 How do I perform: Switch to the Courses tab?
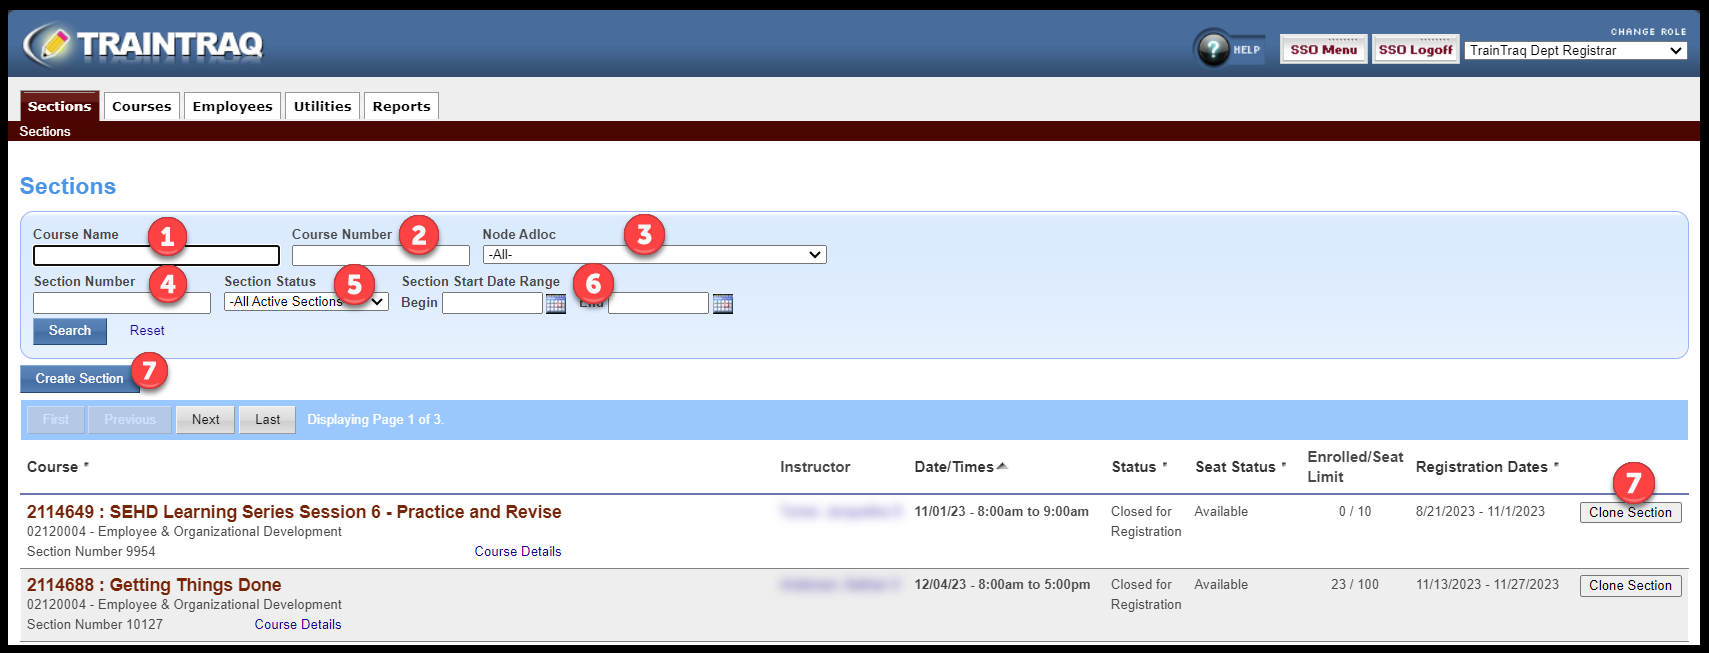(x=141, y=106)
